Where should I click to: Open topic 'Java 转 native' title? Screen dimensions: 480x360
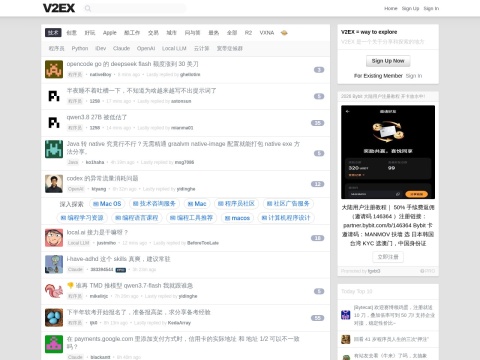click(183, 148)
